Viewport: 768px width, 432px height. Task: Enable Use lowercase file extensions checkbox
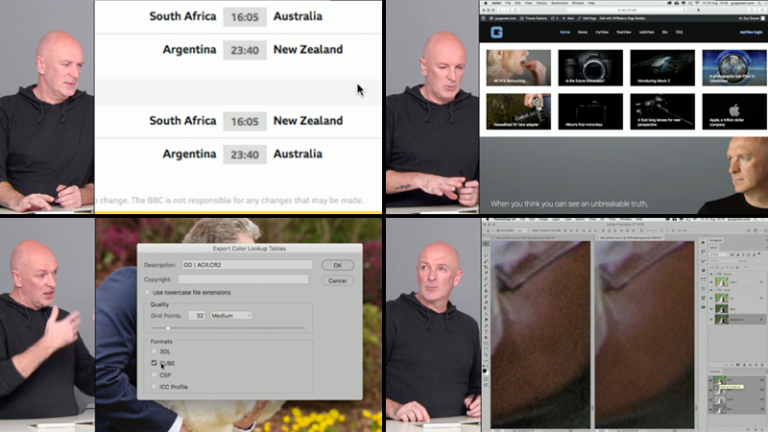[149, 291]
